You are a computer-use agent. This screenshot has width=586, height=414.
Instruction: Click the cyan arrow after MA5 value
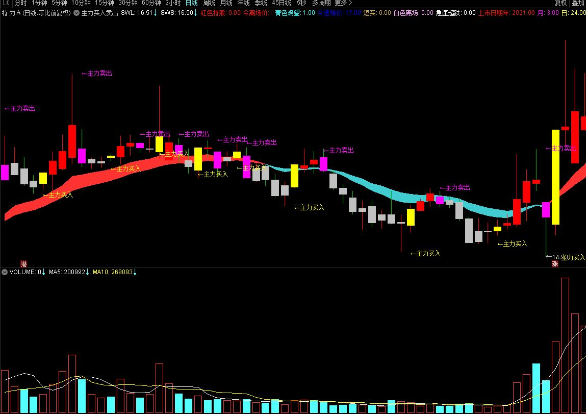click(88, 272)
